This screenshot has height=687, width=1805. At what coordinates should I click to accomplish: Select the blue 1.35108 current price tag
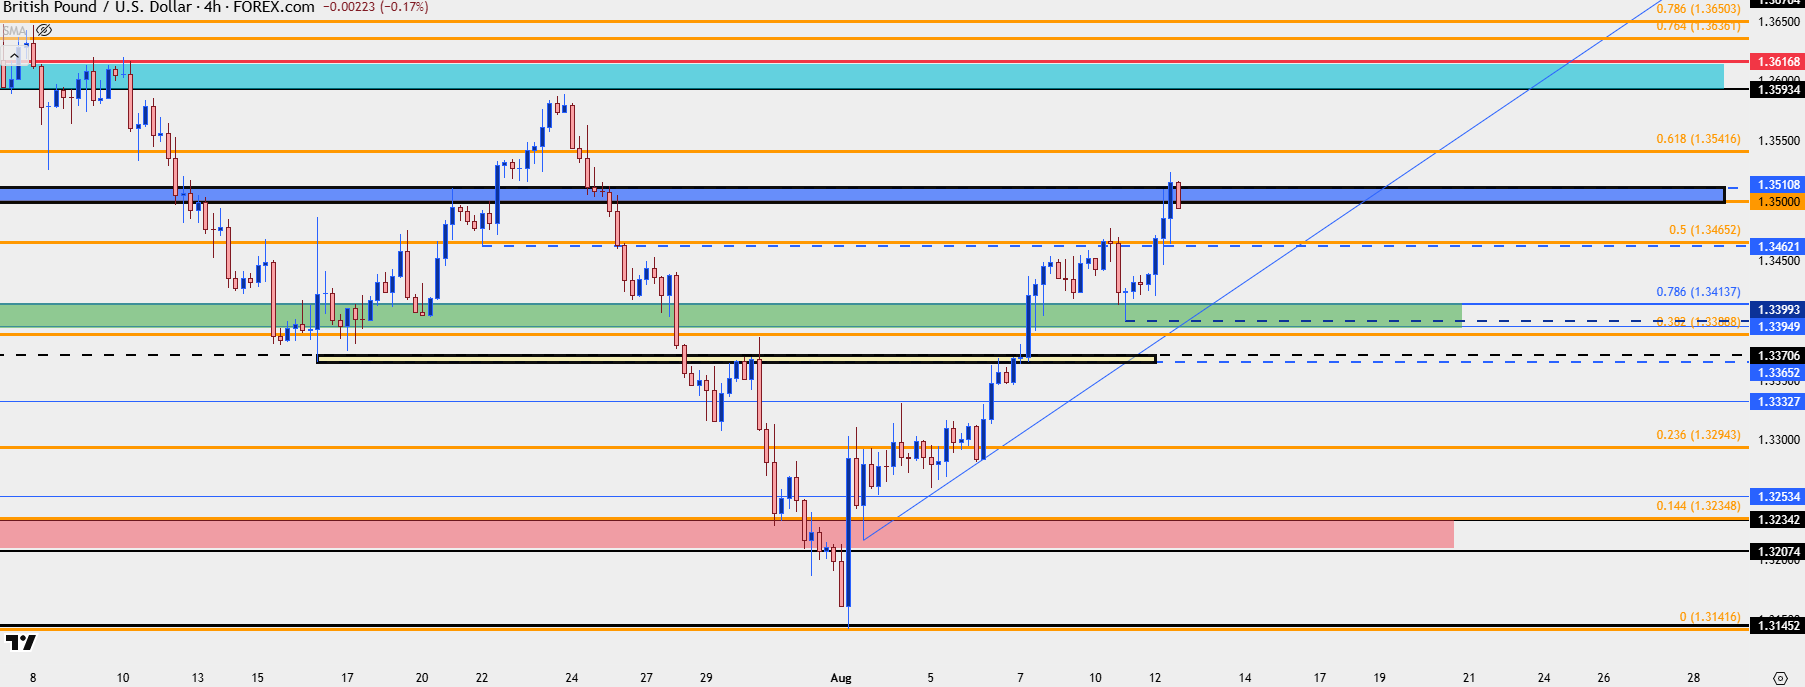click(x=1778, y=185)
